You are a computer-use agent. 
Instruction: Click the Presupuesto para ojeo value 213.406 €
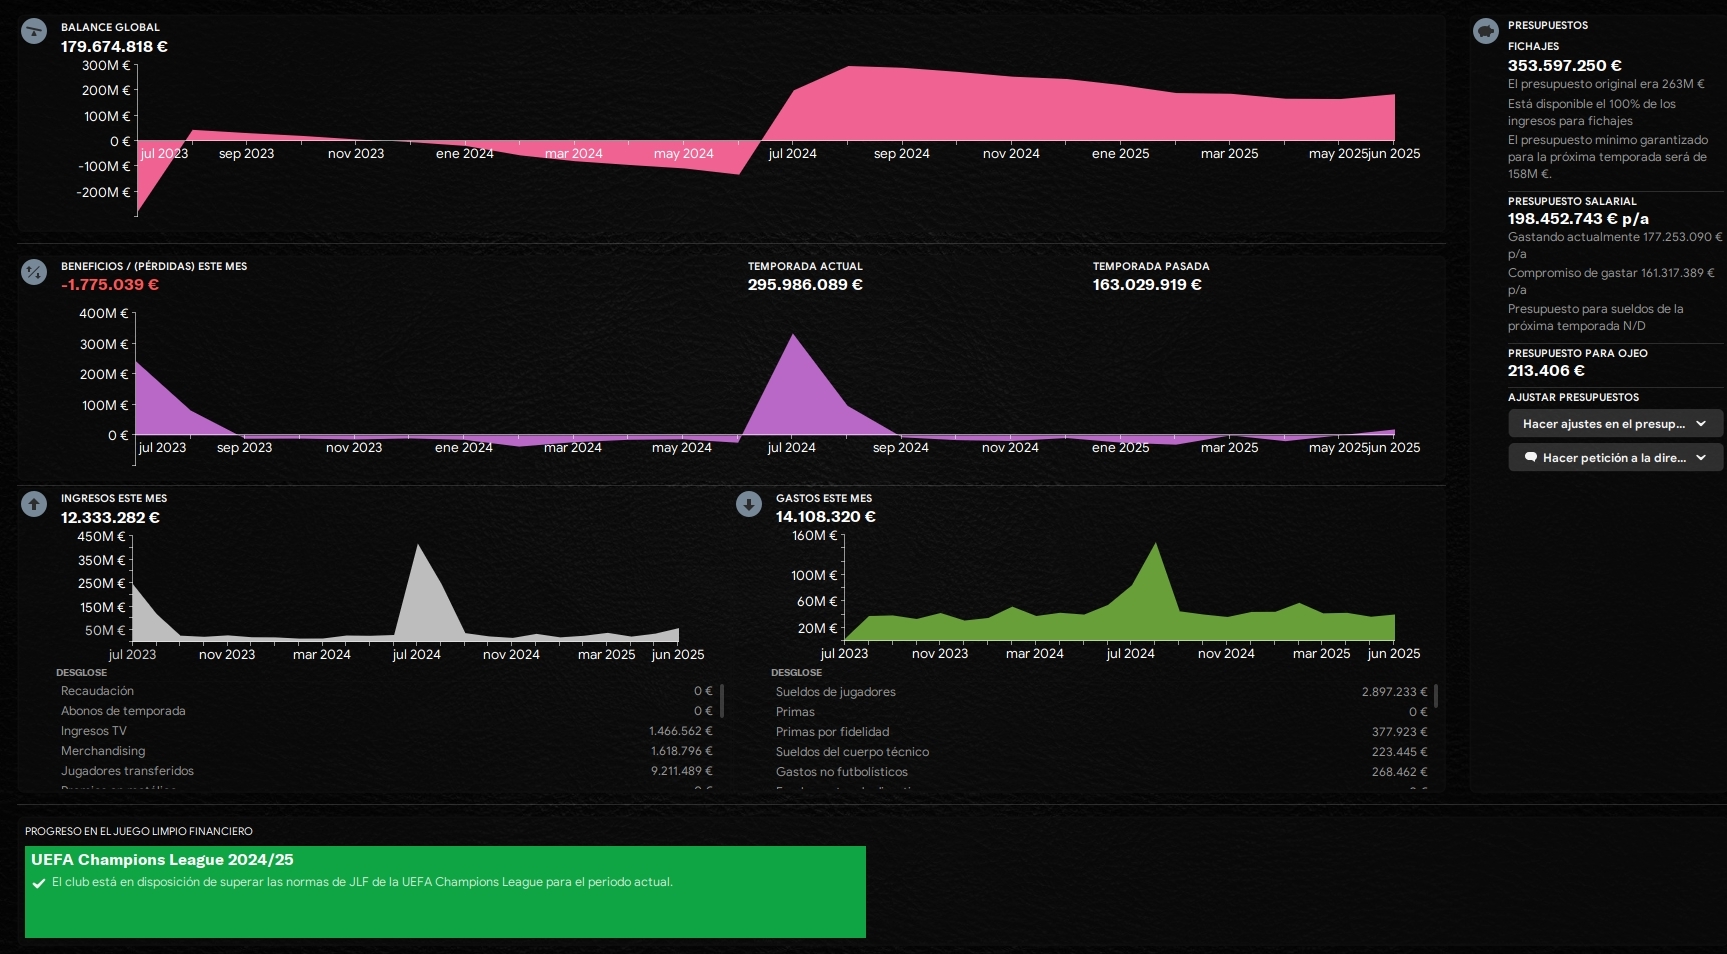coord(1546,371)
